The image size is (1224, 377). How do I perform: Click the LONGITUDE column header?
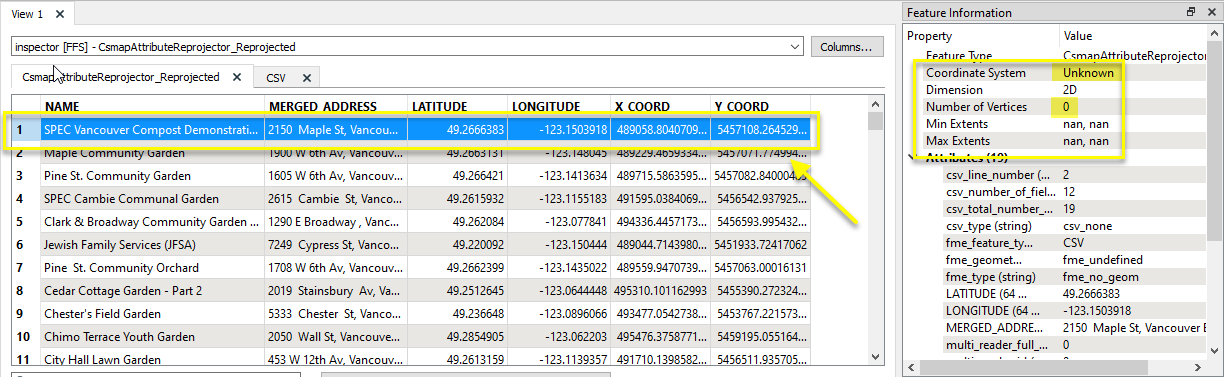tap(559, 106)
